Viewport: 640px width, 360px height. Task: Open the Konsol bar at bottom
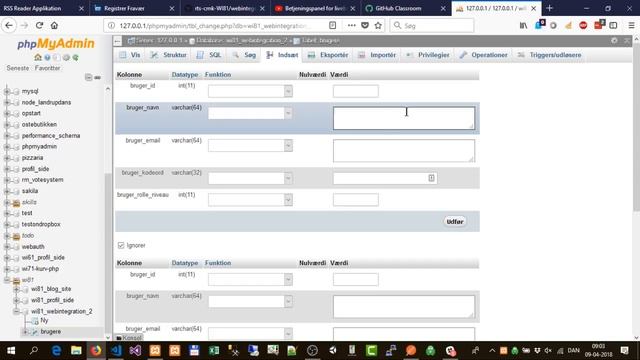pos(129,338)
